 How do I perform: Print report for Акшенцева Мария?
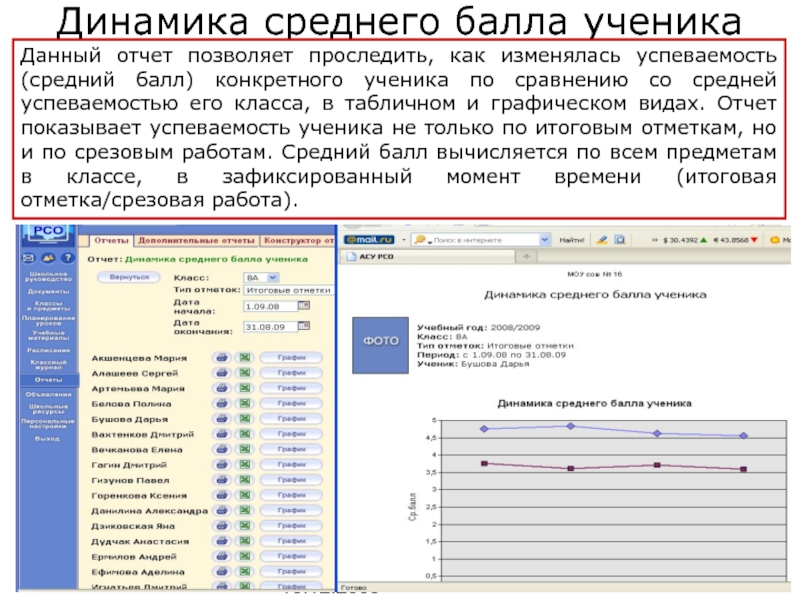tap(222, 358)
